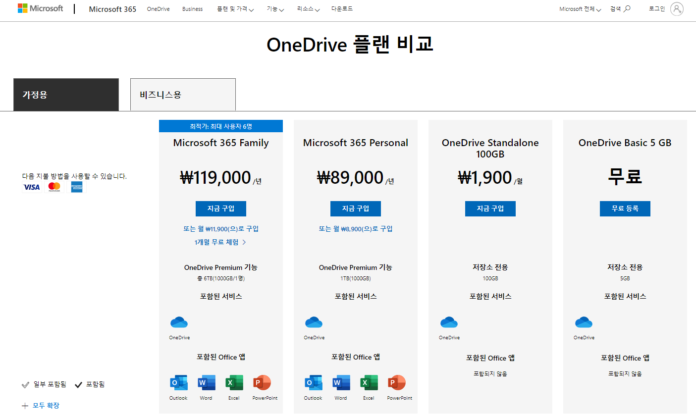
Task: Click 지금 구입 for OneDrive Standalone 100GB
Action: coord(490,209)
